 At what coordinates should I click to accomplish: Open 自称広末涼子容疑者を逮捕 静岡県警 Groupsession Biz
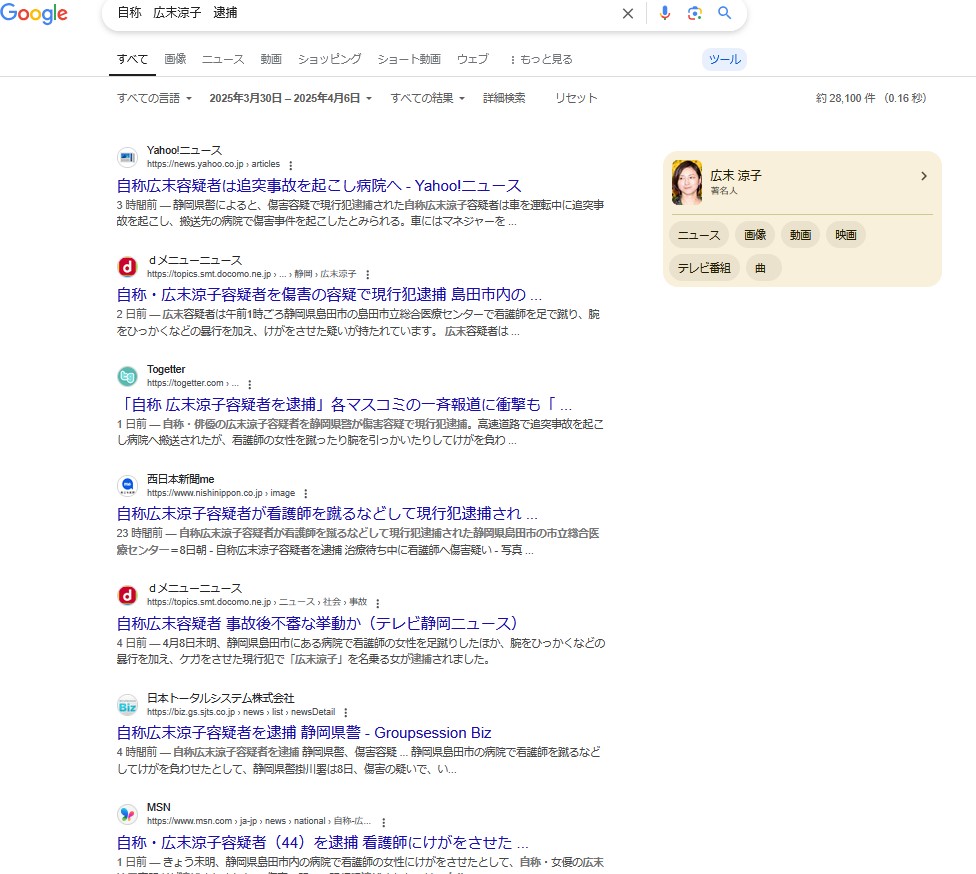304,733
